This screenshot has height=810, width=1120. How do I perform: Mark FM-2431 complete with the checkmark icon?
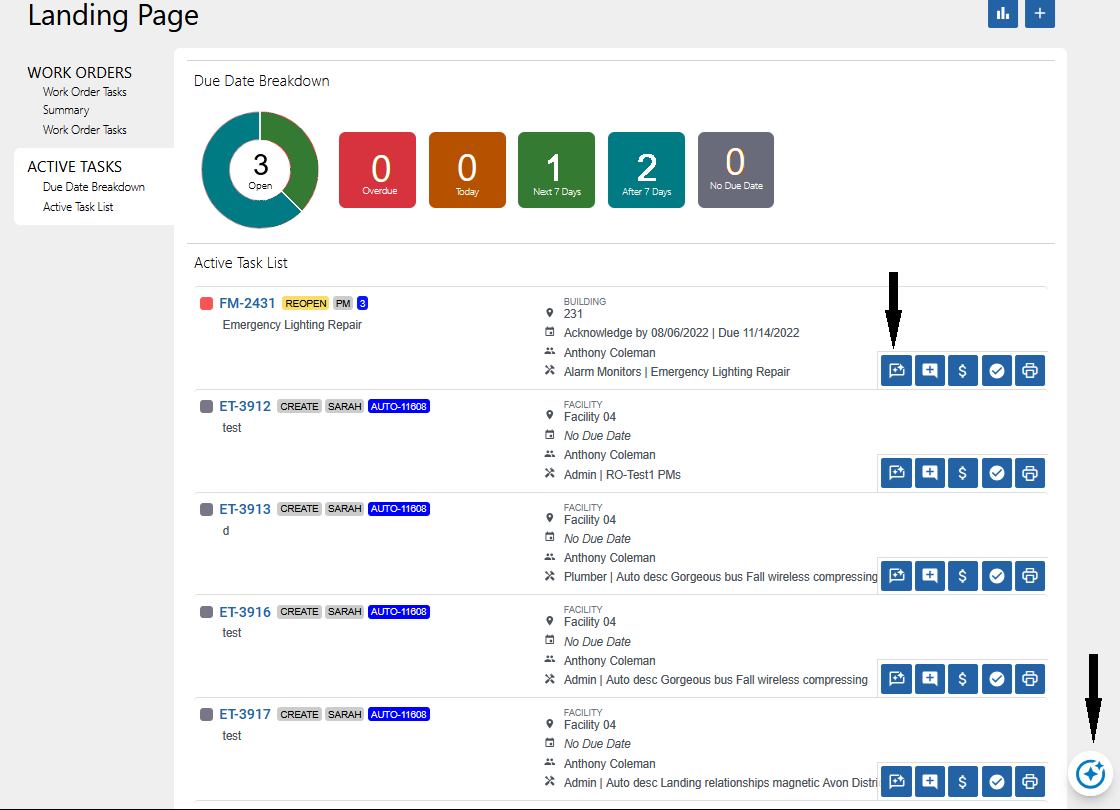point(996,370)
